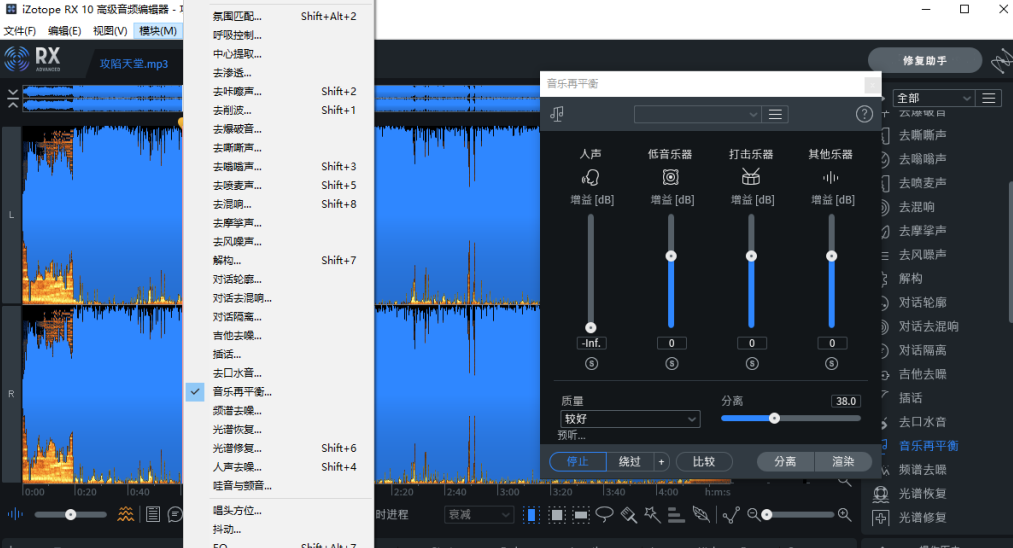Select the magic wand selection tool
Viewport: 1013px width, 548px height.
pos(653,515)
